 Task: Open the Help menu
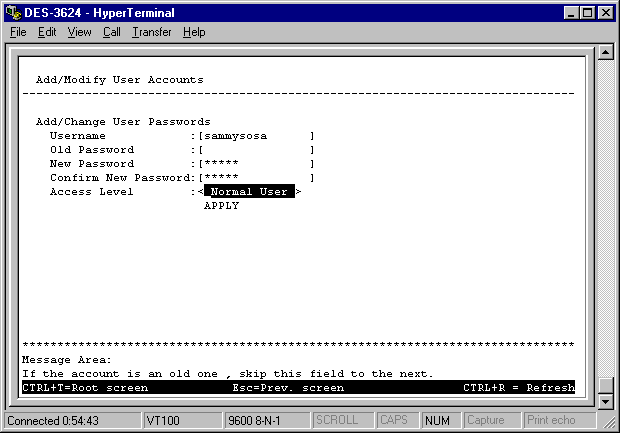point(194,32)
